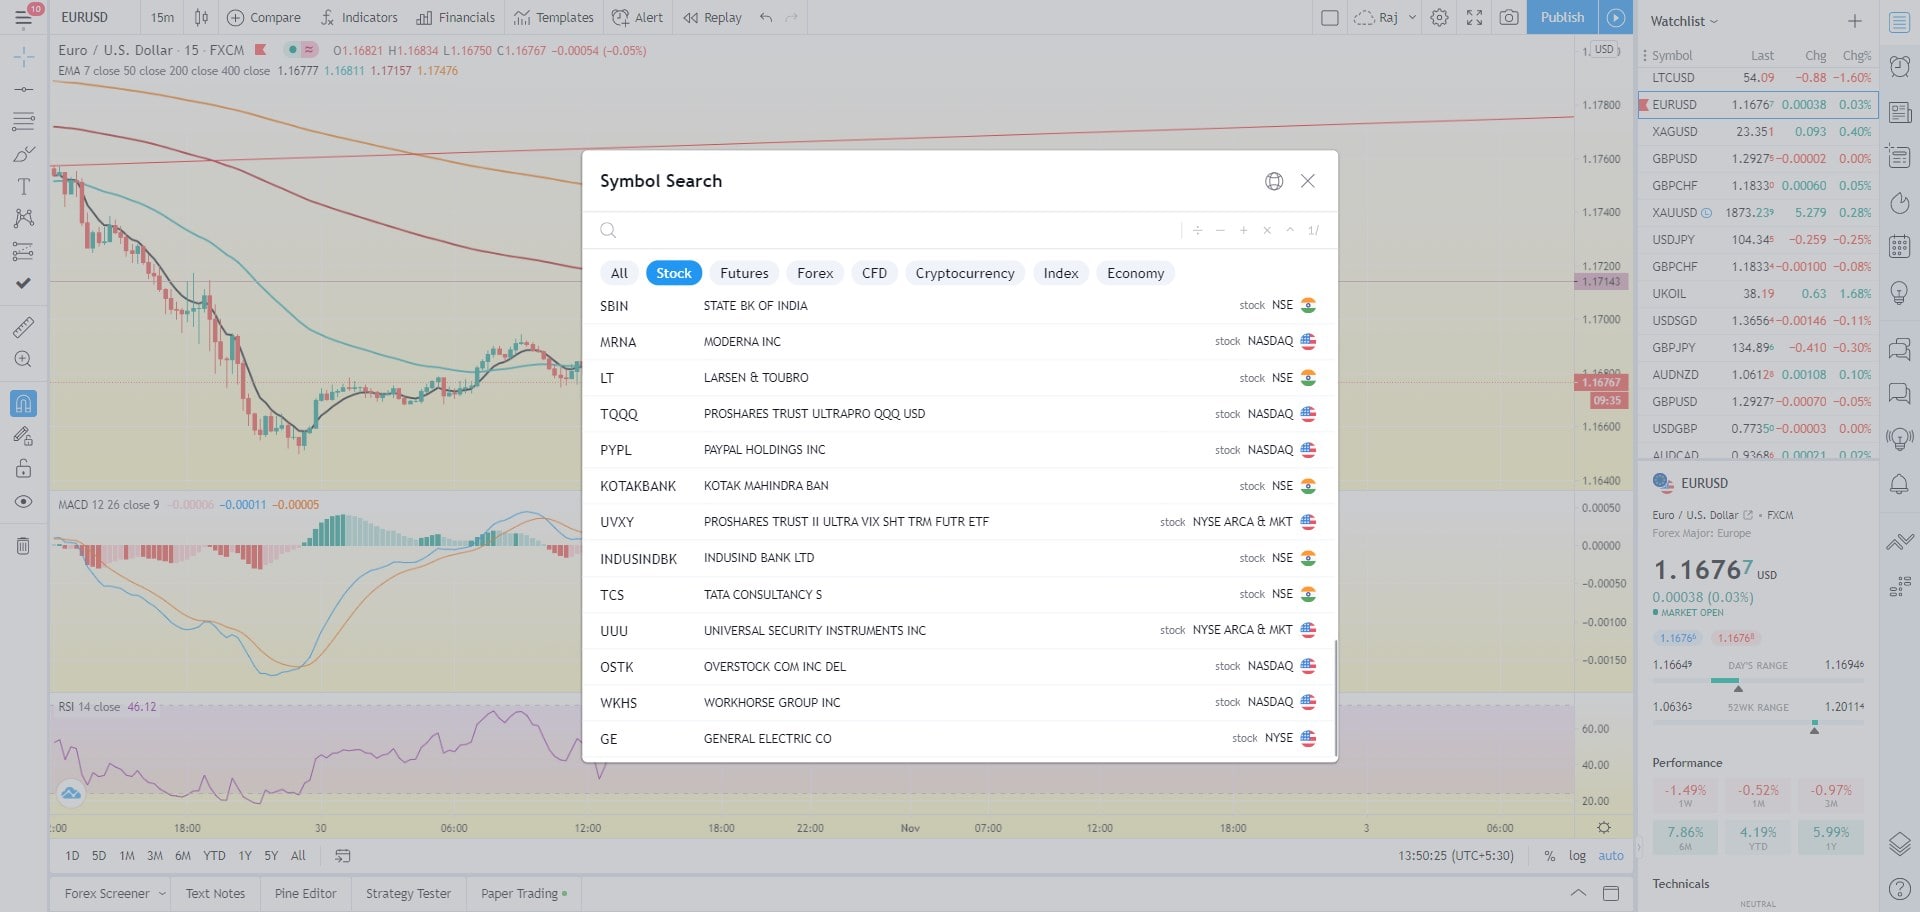Select the Index filter tab
Viewport: 1920px width, 912px height.
pyautogui.click(x=1061, y=273)
